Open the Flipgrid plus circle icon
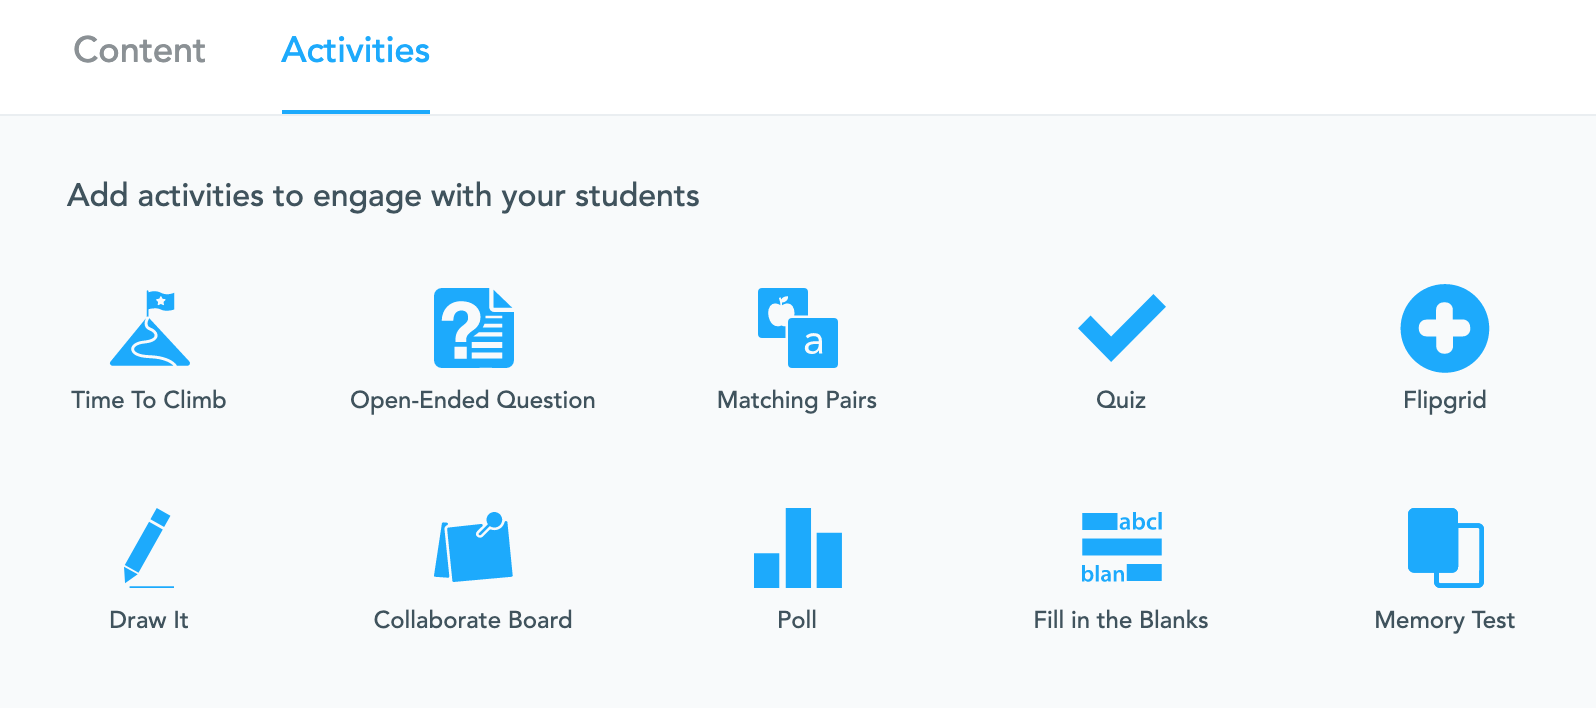This screenshot has height=708, width=1596. click(1445, 328)
